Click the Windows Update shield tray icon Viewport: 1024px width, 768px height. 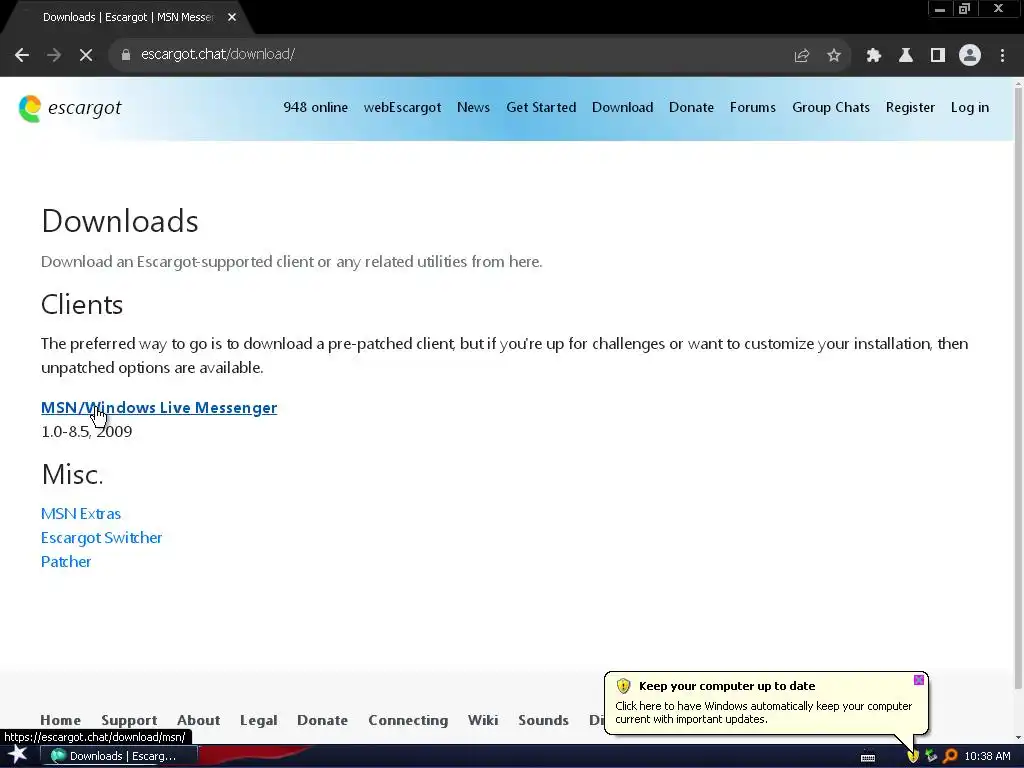point(912,756)
